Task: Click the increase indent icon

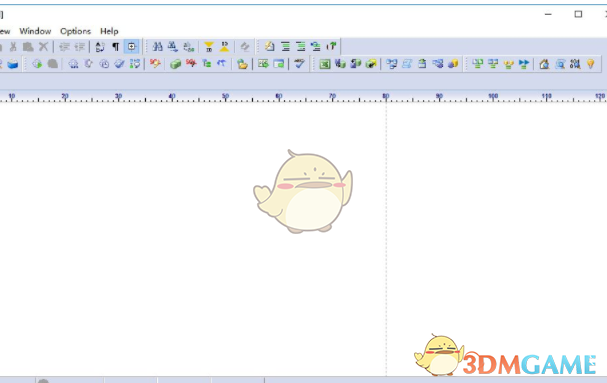Action: tap(80, 47)
